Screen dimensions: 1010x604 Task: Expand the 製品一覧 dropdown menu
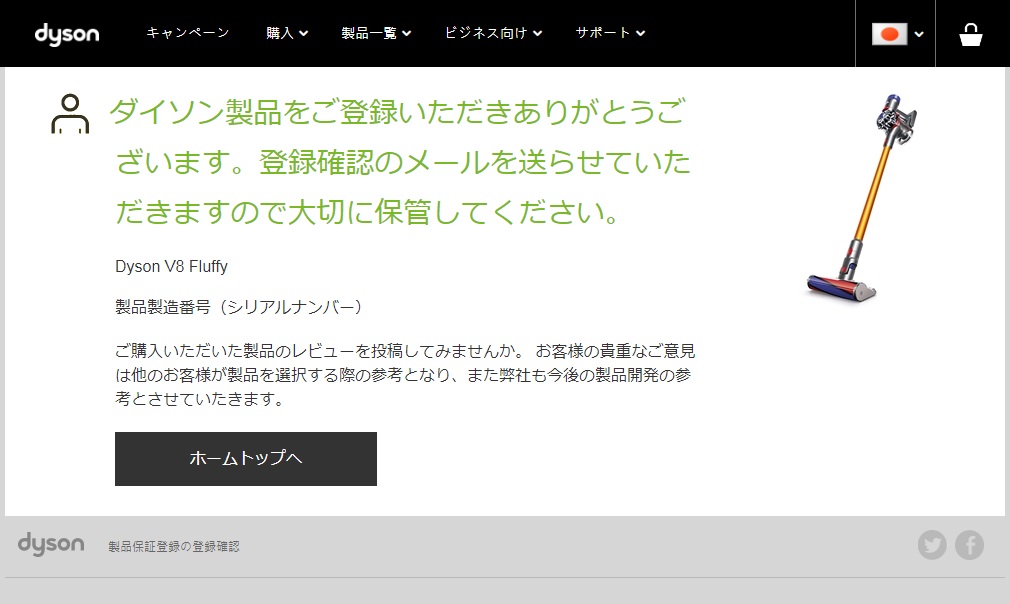(x=376, y=33)
